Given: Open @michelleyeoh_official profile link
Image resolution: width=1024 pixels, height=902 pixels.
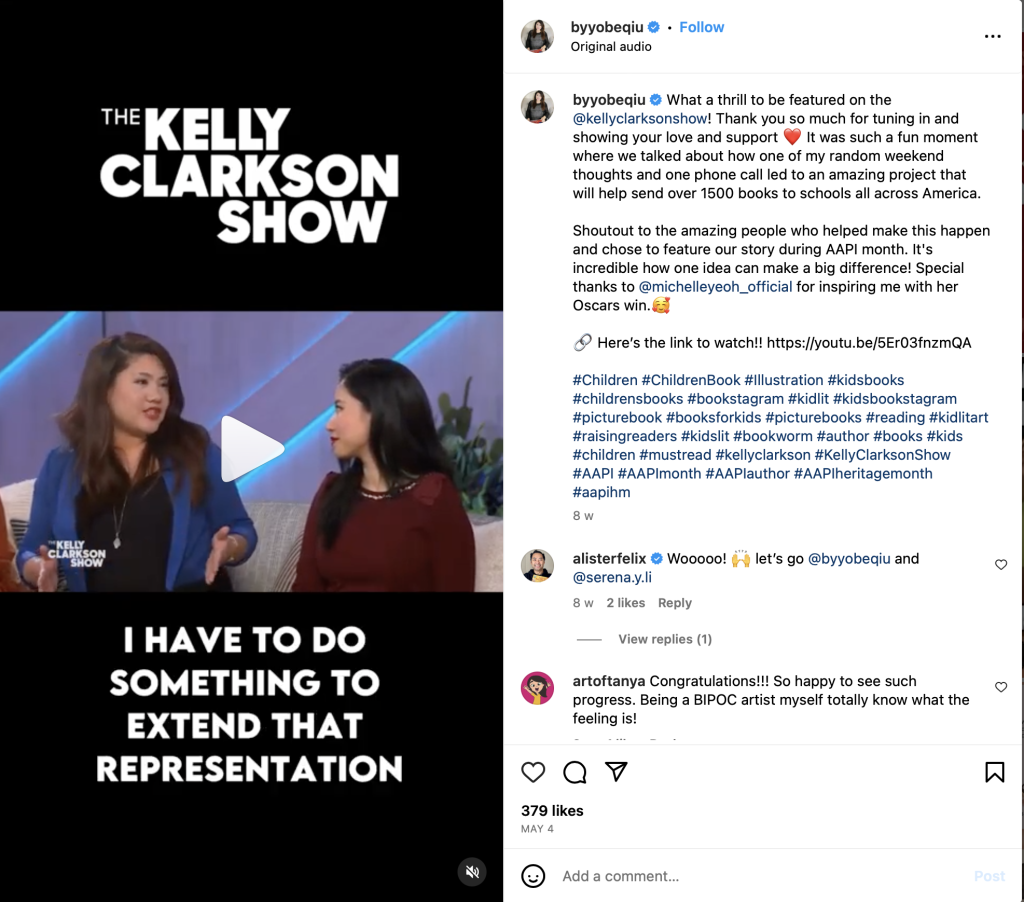Looking at the screenshot, I should pos(715,287).
